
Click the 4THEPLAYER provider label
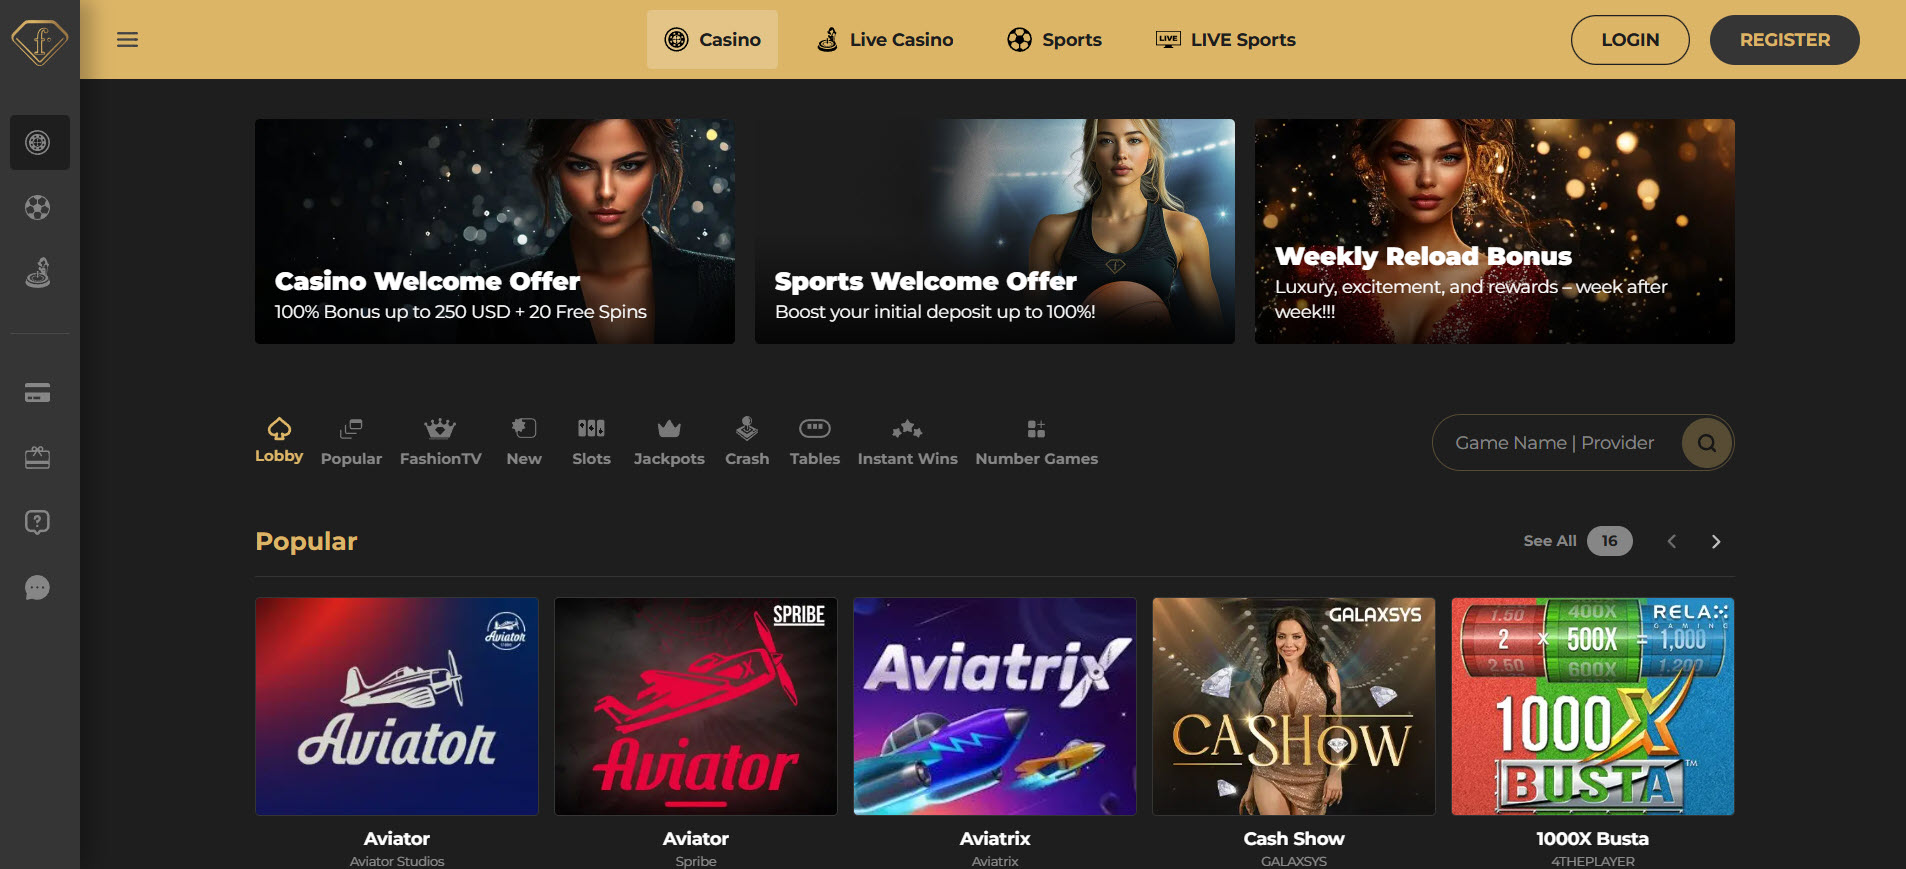click(1593, 861)
